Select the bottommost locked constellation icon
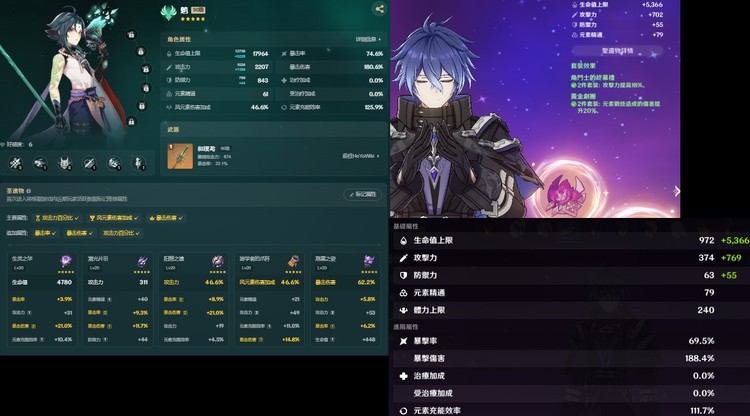The width and height of the screenshot is (750, 416). pyautogui.click(x=131, y=122)
